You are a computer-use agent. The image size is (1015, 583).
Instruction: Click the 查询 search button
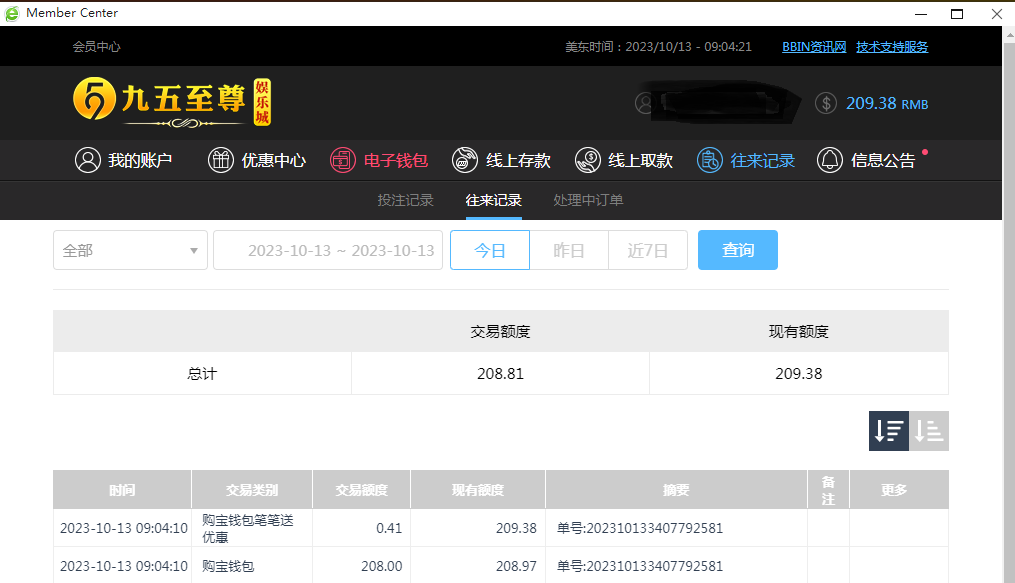[738, 250]
